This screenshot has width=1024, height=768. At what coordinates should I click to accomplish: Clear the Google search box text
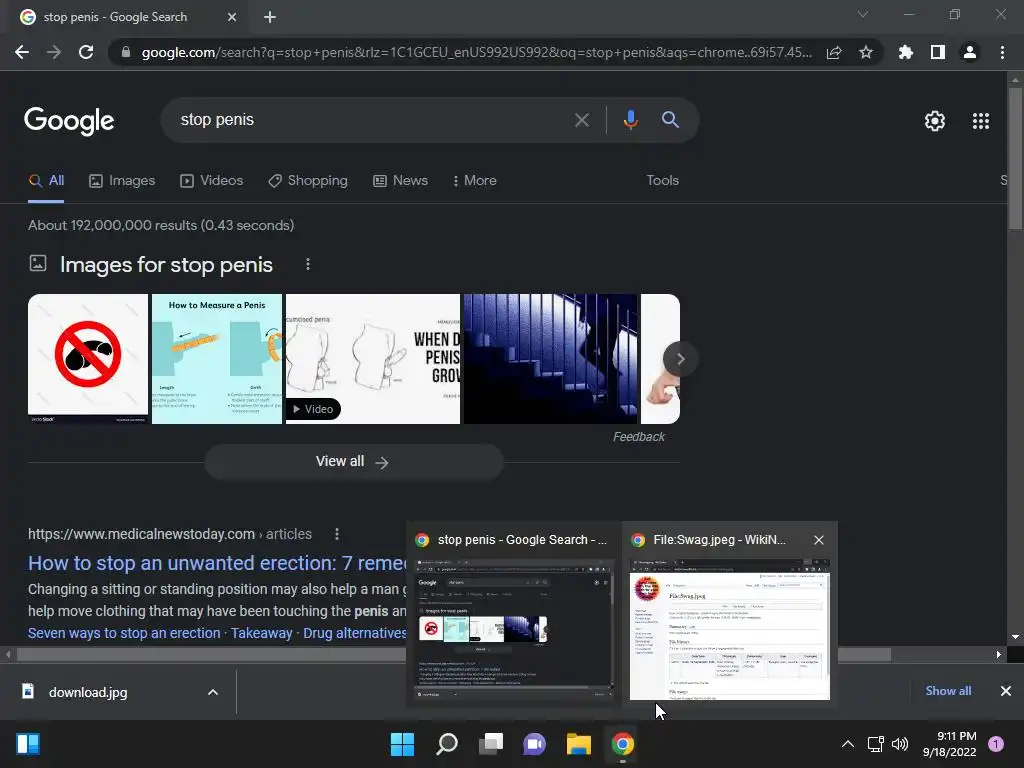(581, 120)
